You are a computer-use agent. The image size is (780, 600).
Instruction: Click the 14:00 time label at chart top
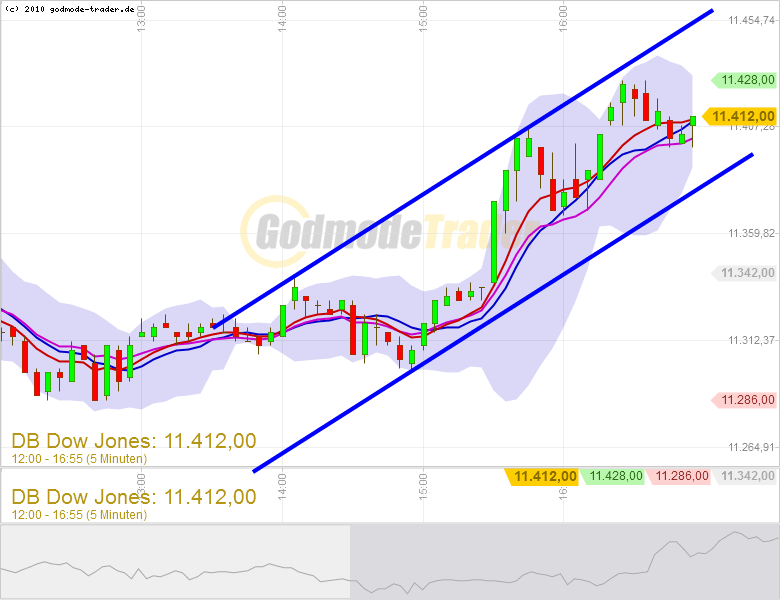click(282, 19)
